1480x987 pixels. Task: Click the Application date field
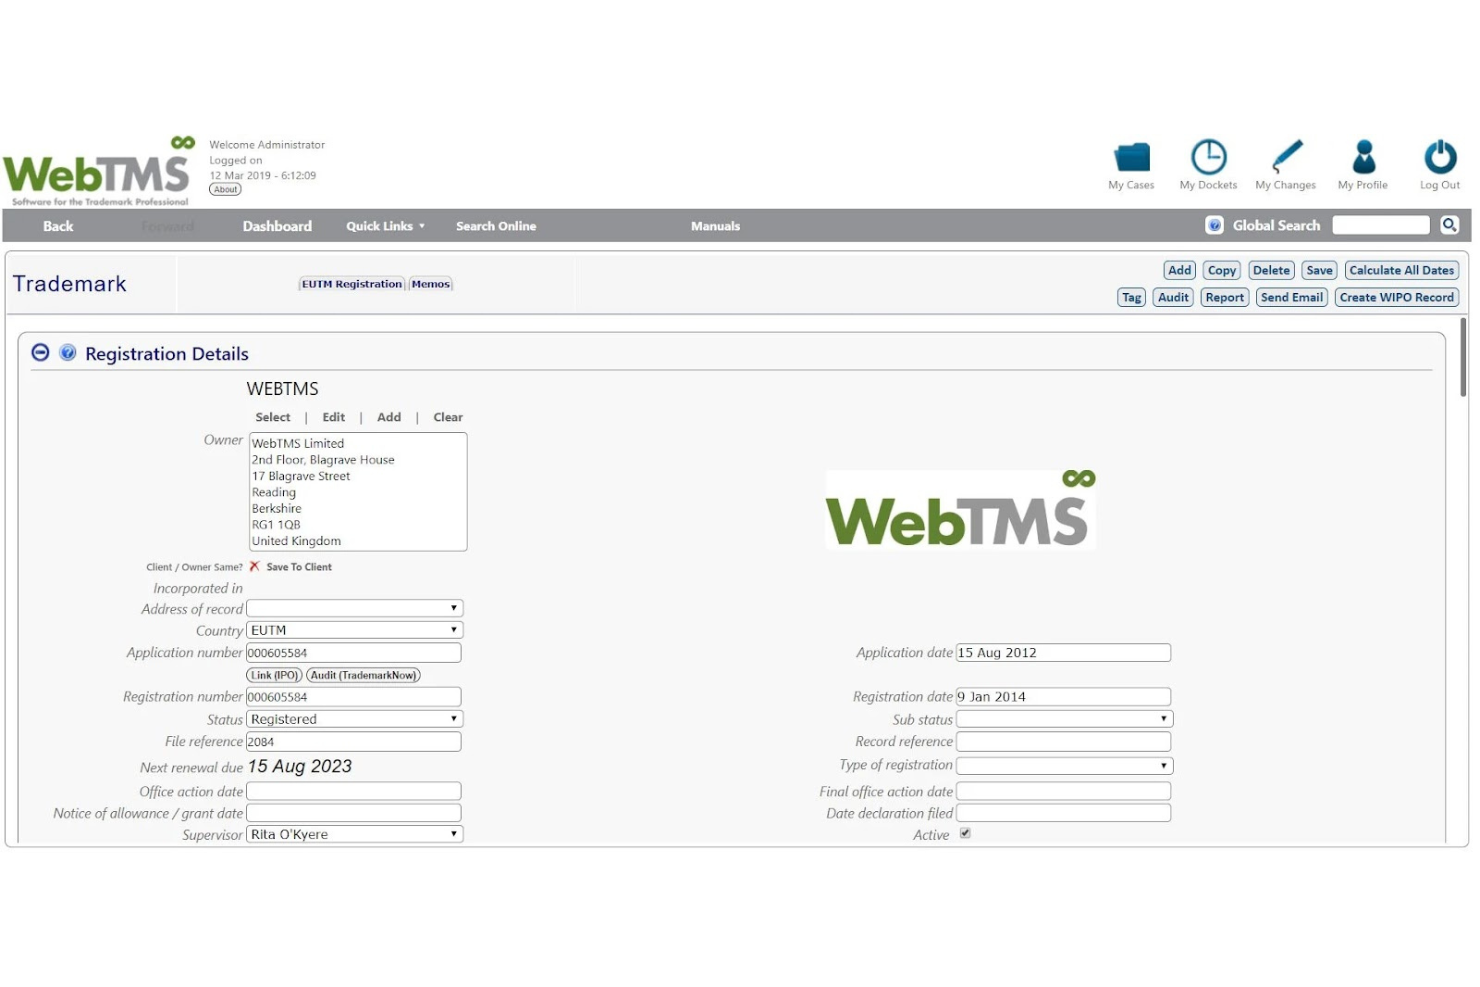pyautogui.click(x=1063, y=653)
